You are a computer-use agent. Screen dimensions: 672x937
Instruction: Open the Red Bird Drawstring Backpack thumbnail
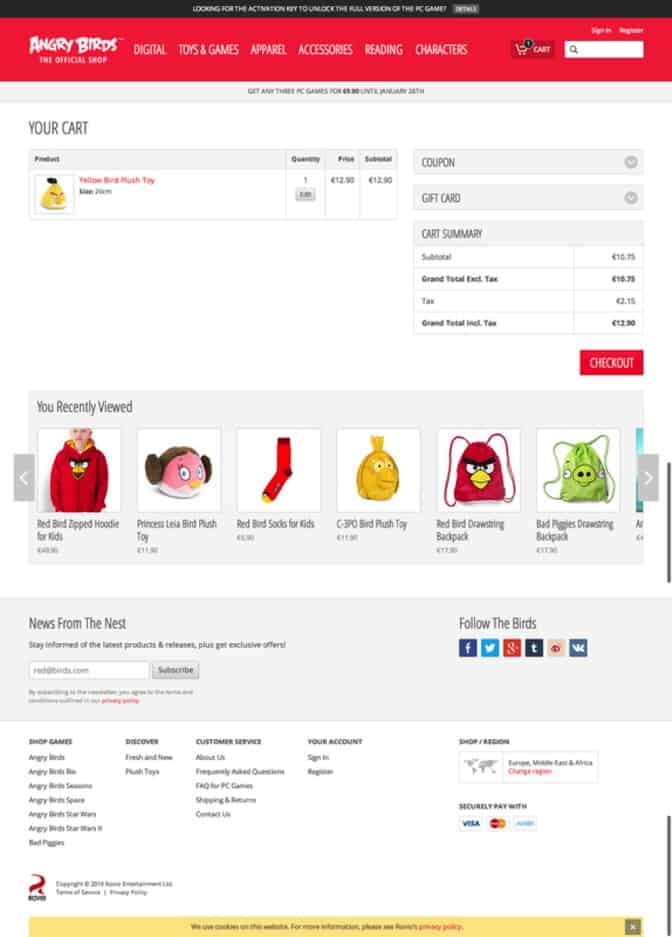478,470
